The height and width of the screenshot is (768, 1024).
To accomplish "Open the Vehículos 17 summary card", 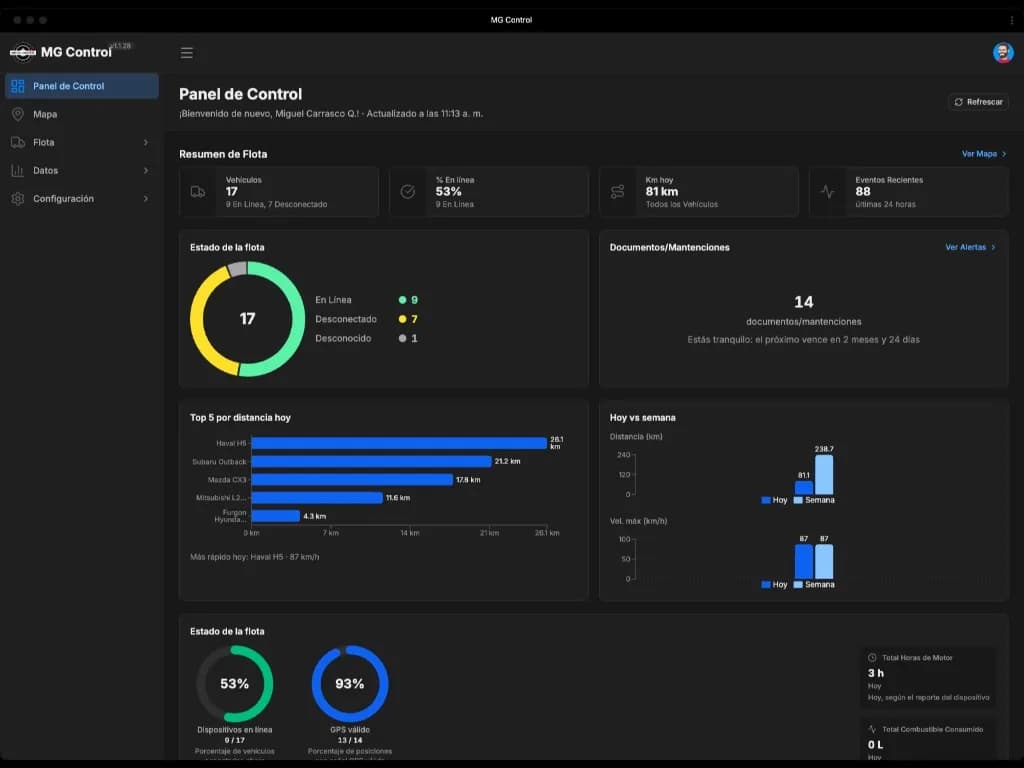I will (279, 192).
